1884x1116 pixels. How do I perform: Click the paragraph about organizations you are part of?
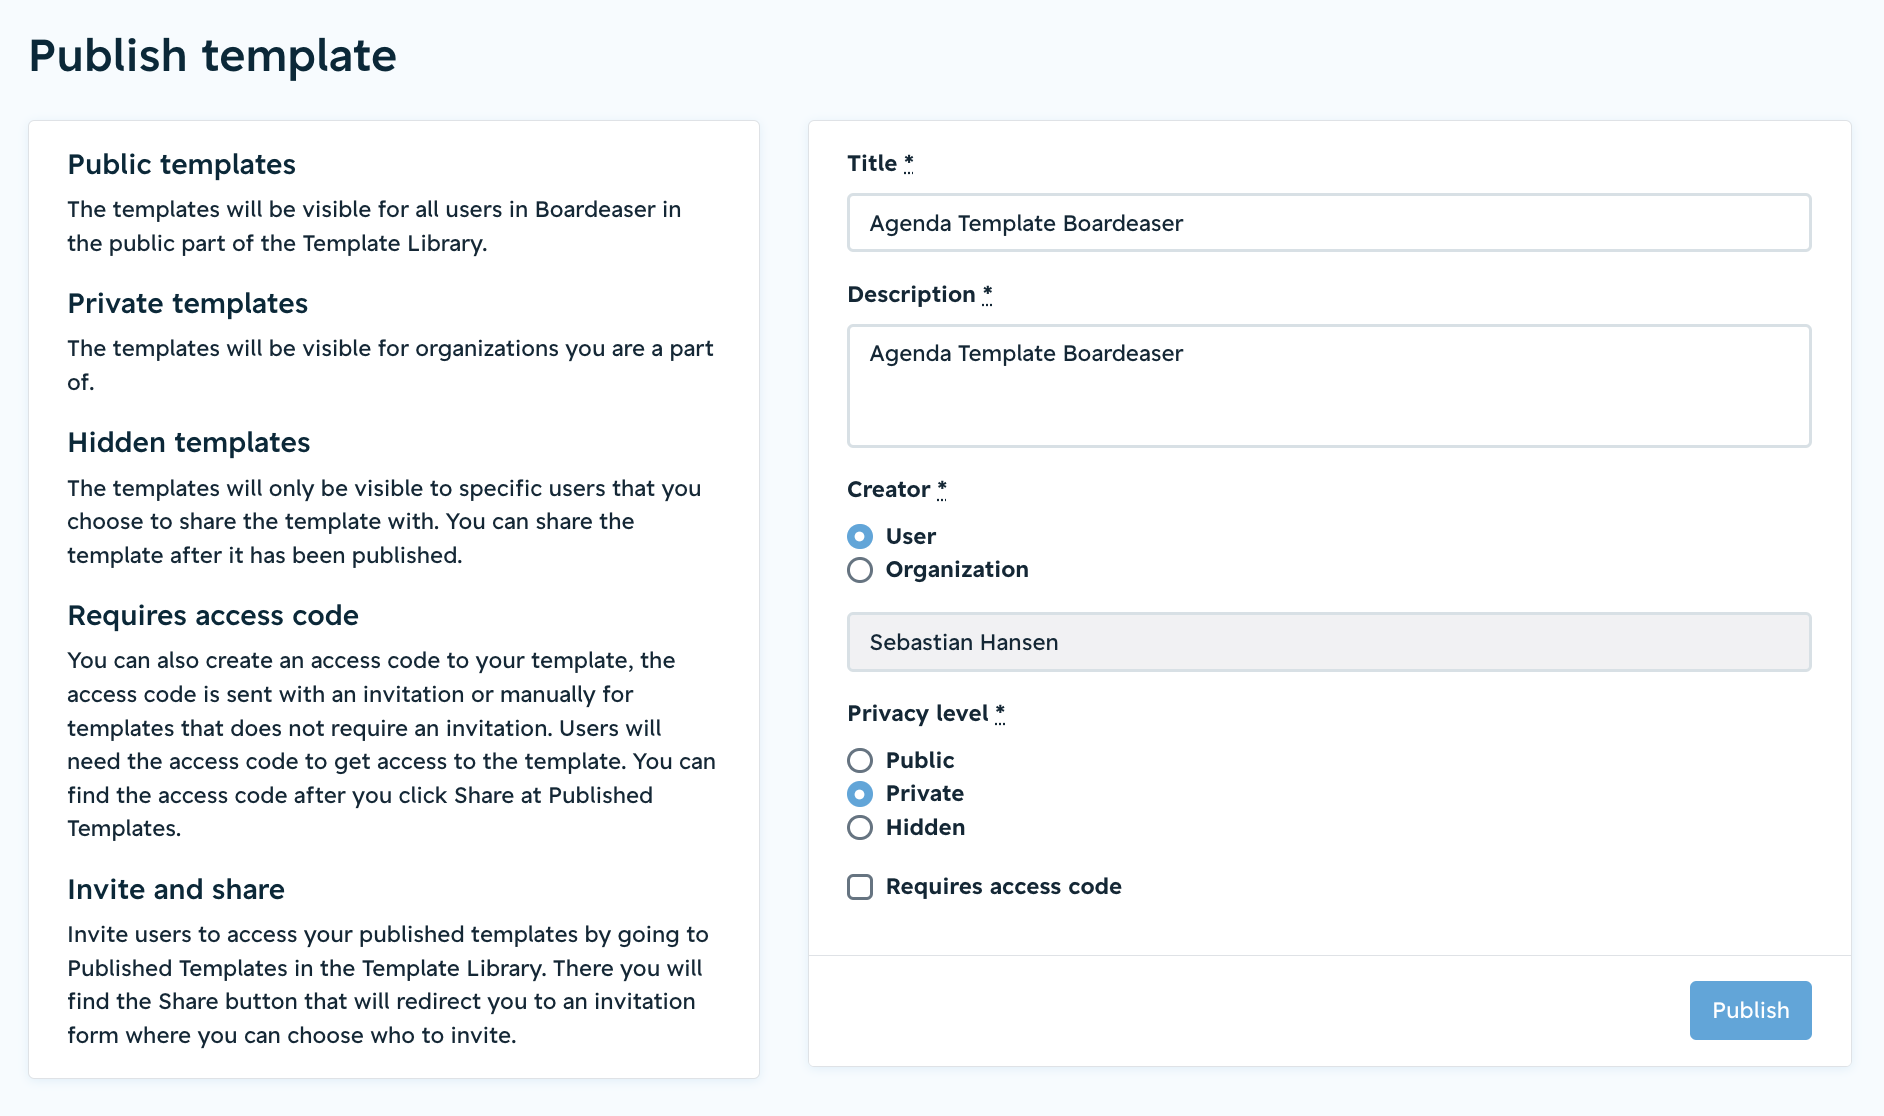(390, 365)
